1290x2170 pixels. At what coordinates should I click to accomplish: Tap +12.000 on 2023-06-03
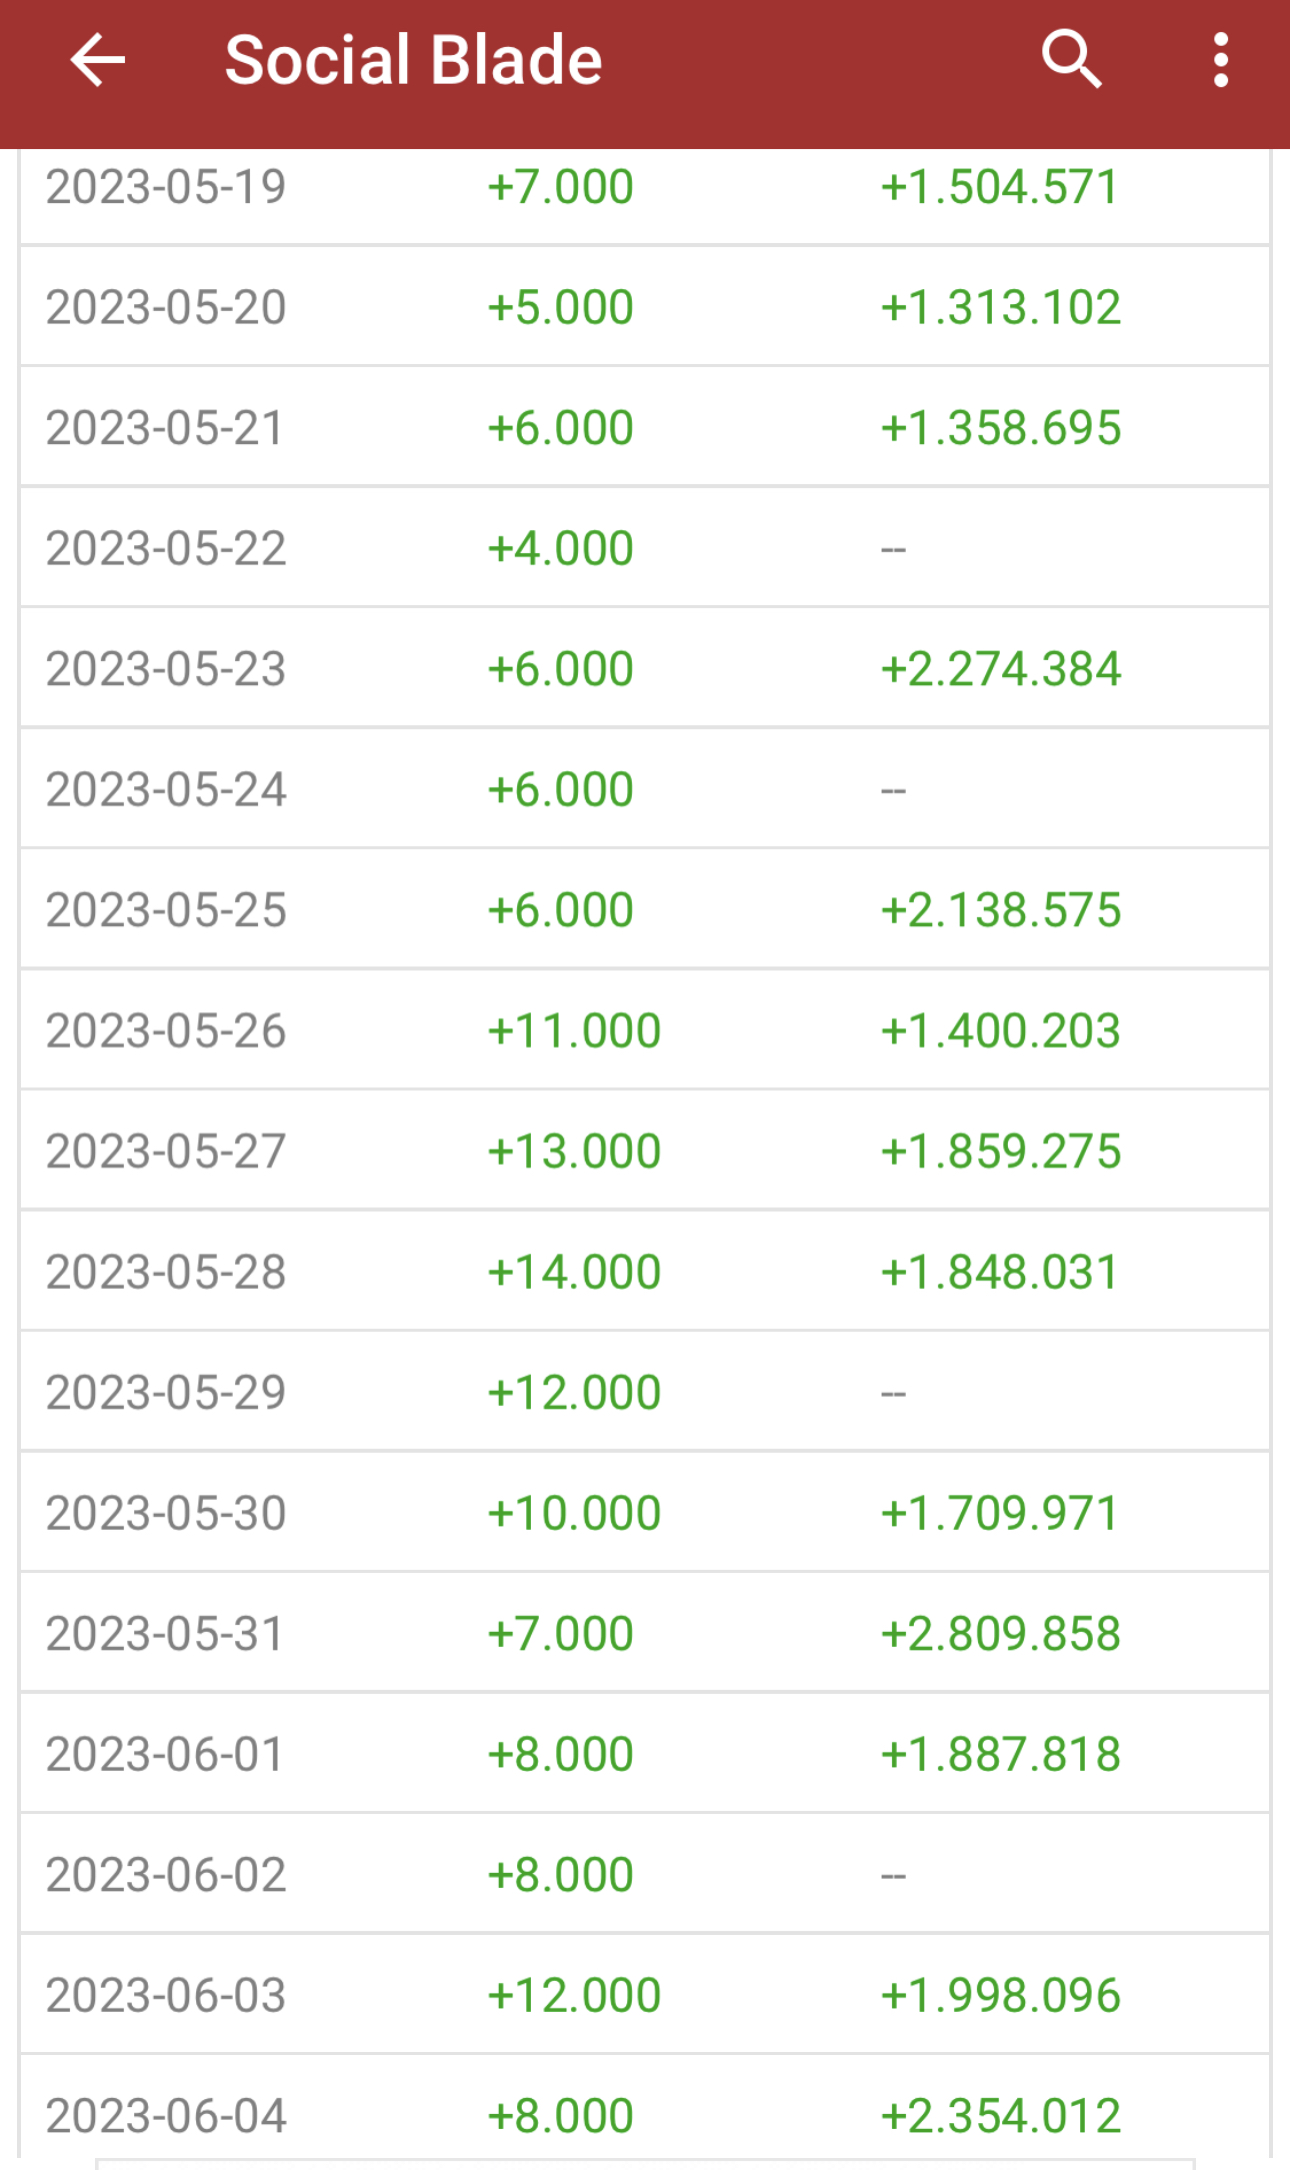tap(574, 1995)
